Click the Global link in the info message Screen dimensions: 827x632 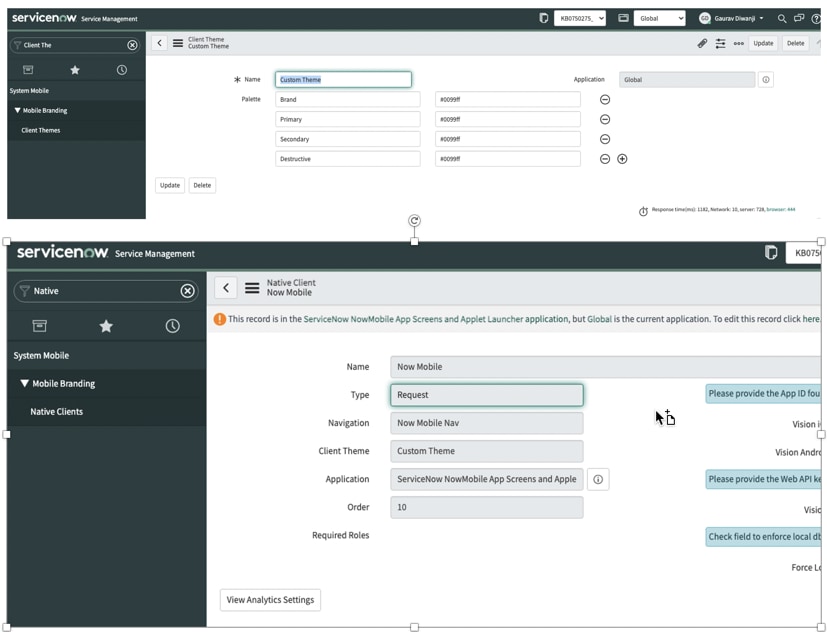(600, 319)
